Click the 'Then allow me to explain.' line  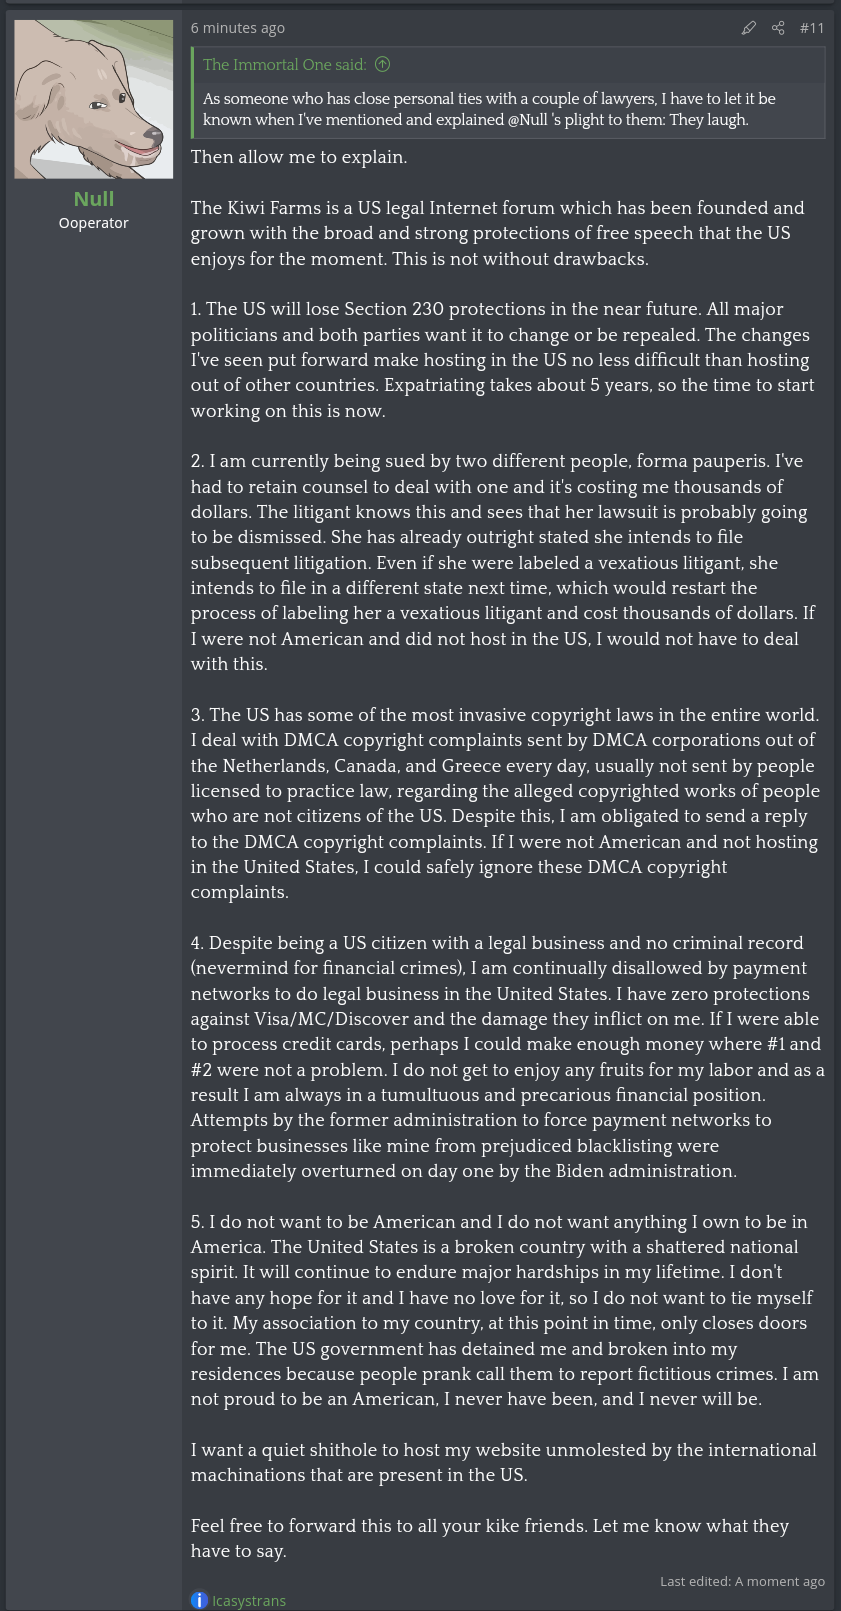[x=299, y=157]
